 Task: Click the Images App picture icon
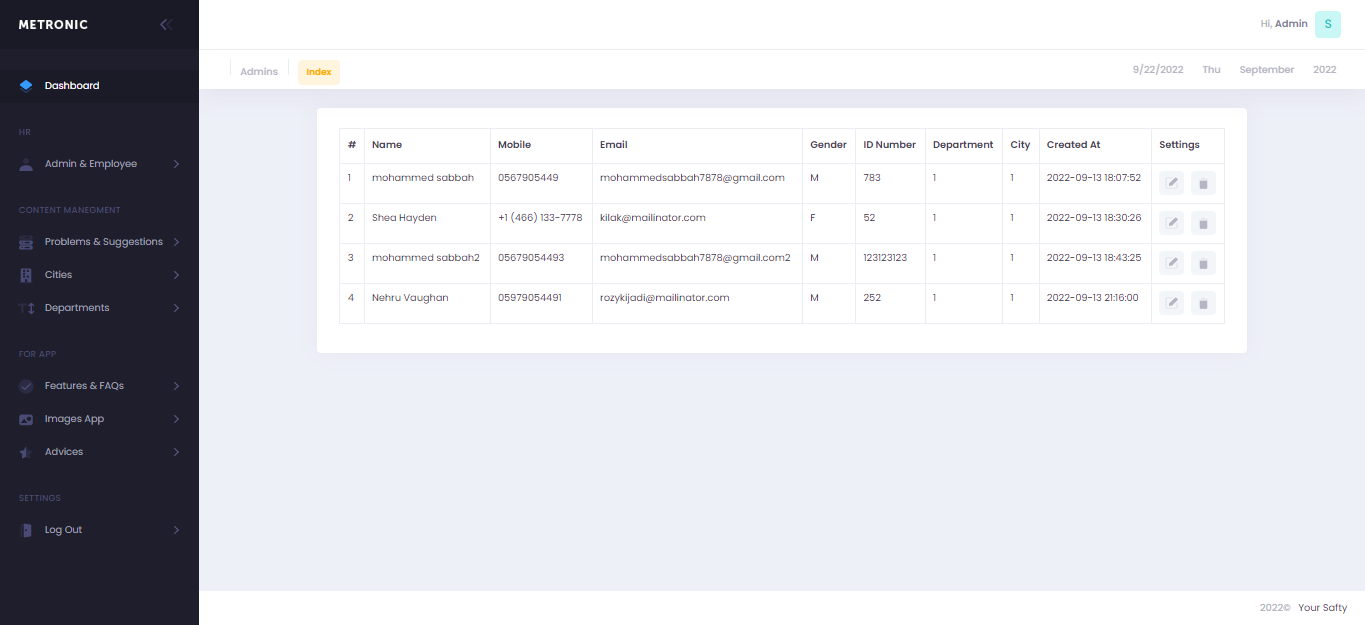coord(26,419)
